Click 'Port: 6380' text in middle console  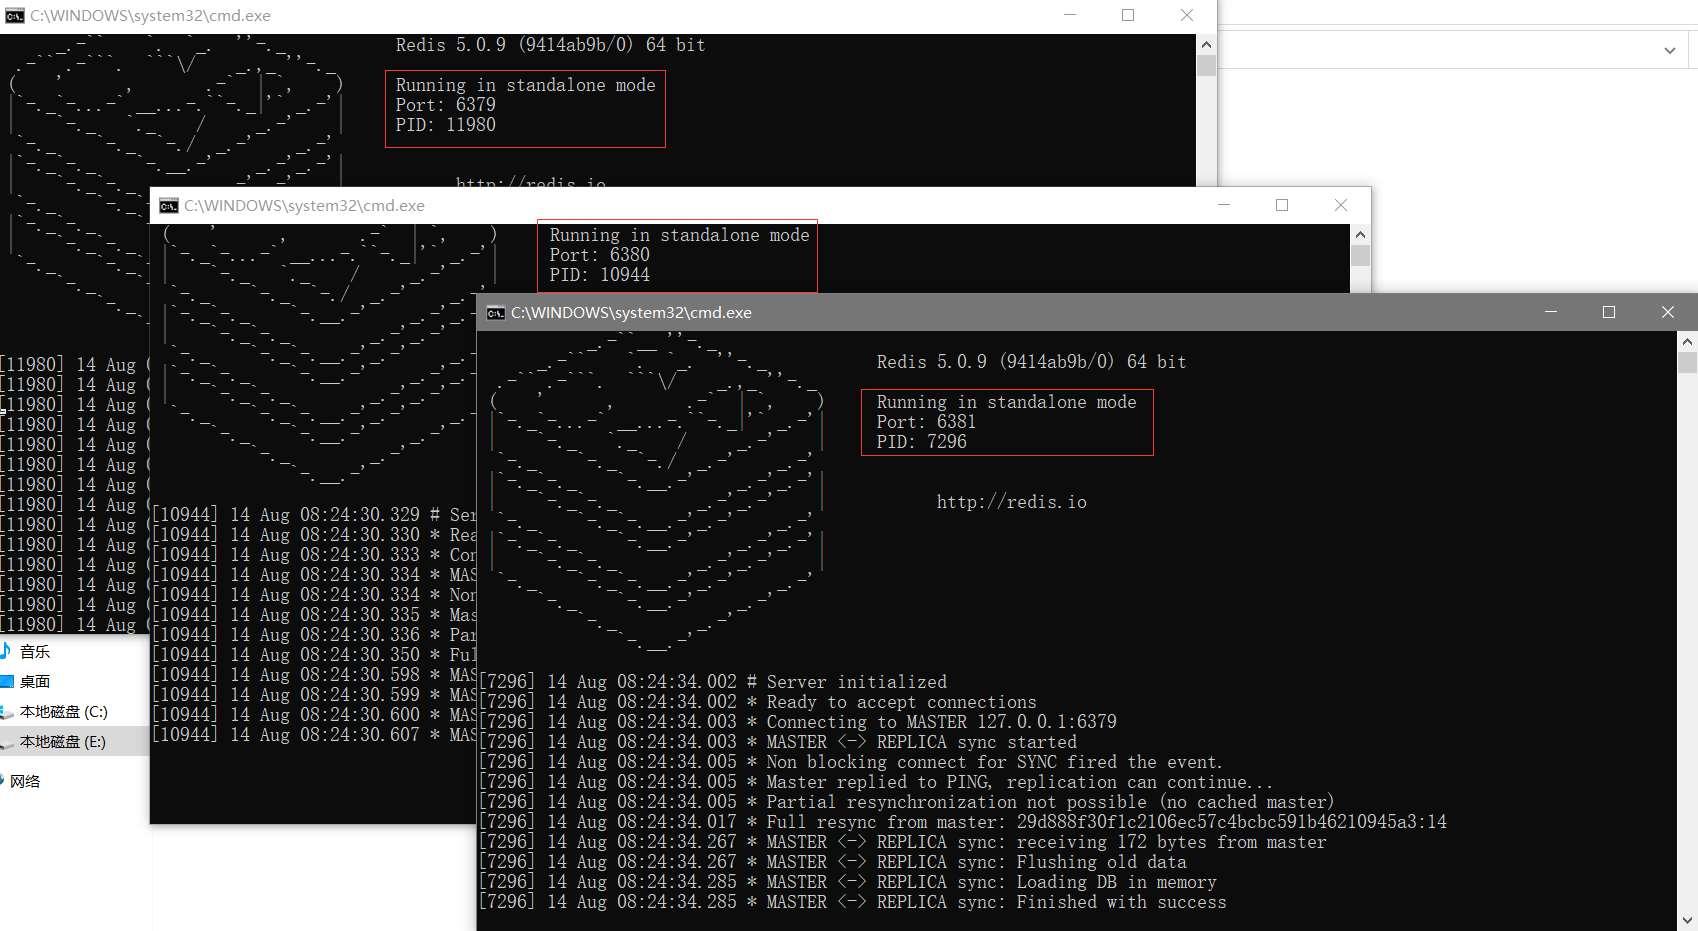tap(600, 255)
